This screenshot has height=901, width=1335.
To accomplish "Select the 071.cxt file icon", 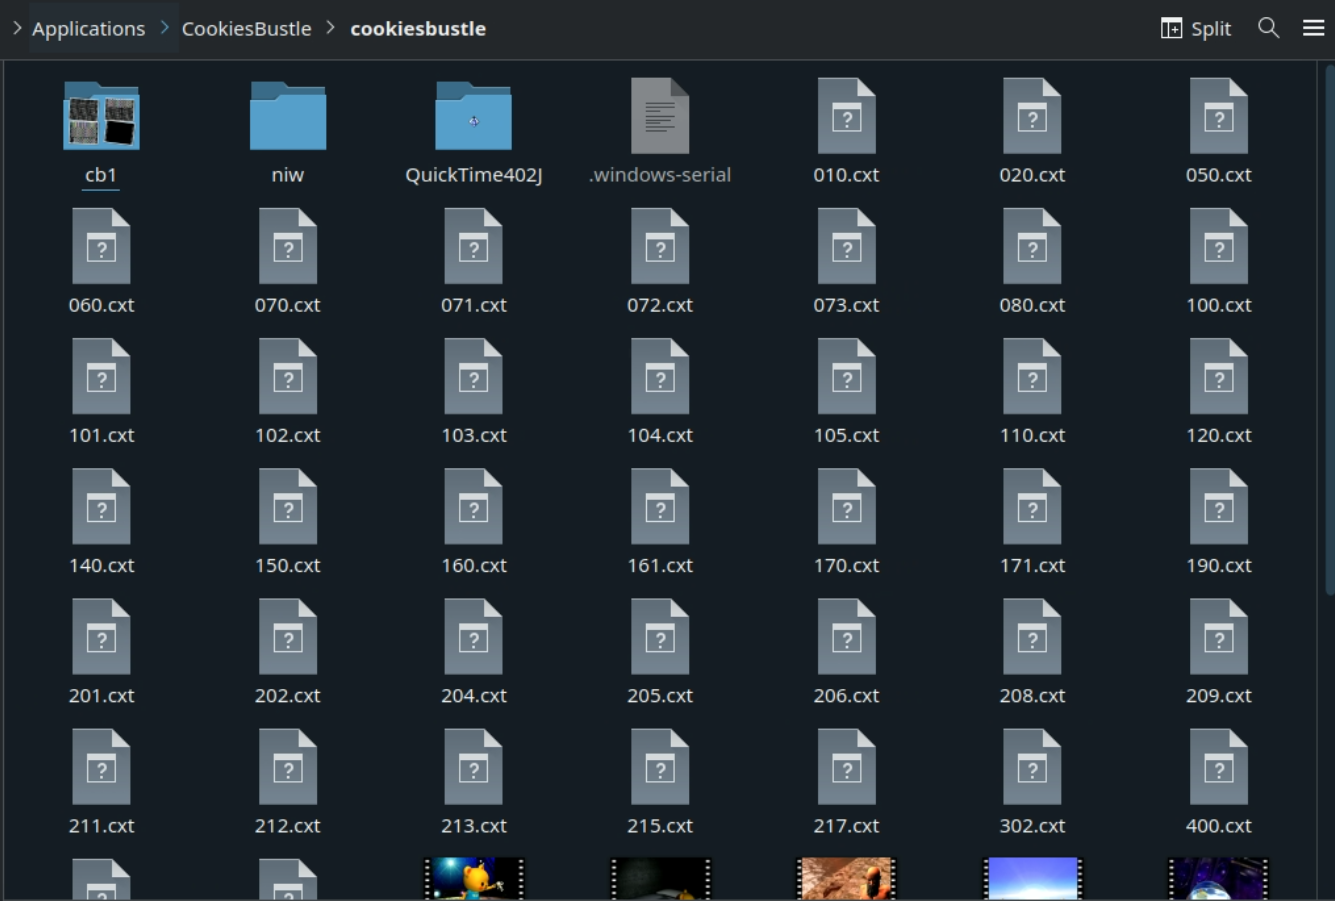I will click(474, 246).
